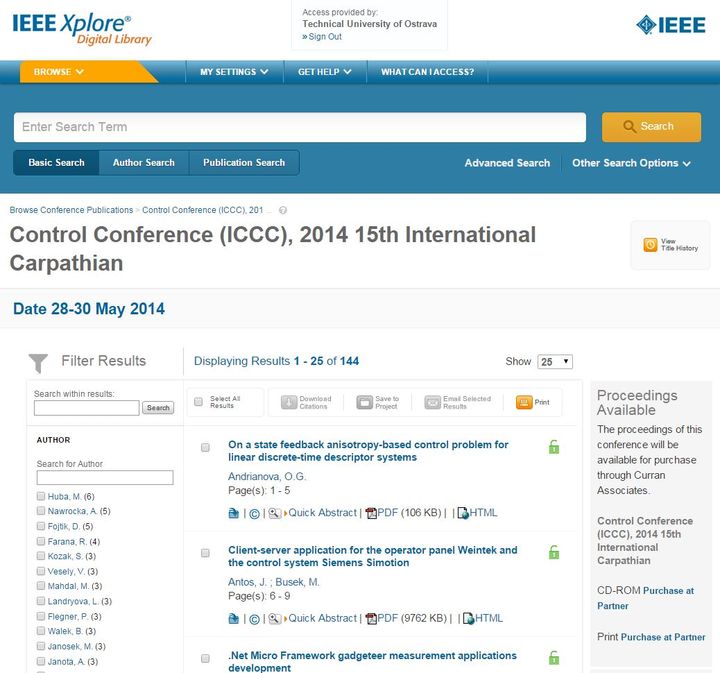
Task: Tick author filter Flegner, P. (3)
Action: pyautogui.click(x=41, y=616)
